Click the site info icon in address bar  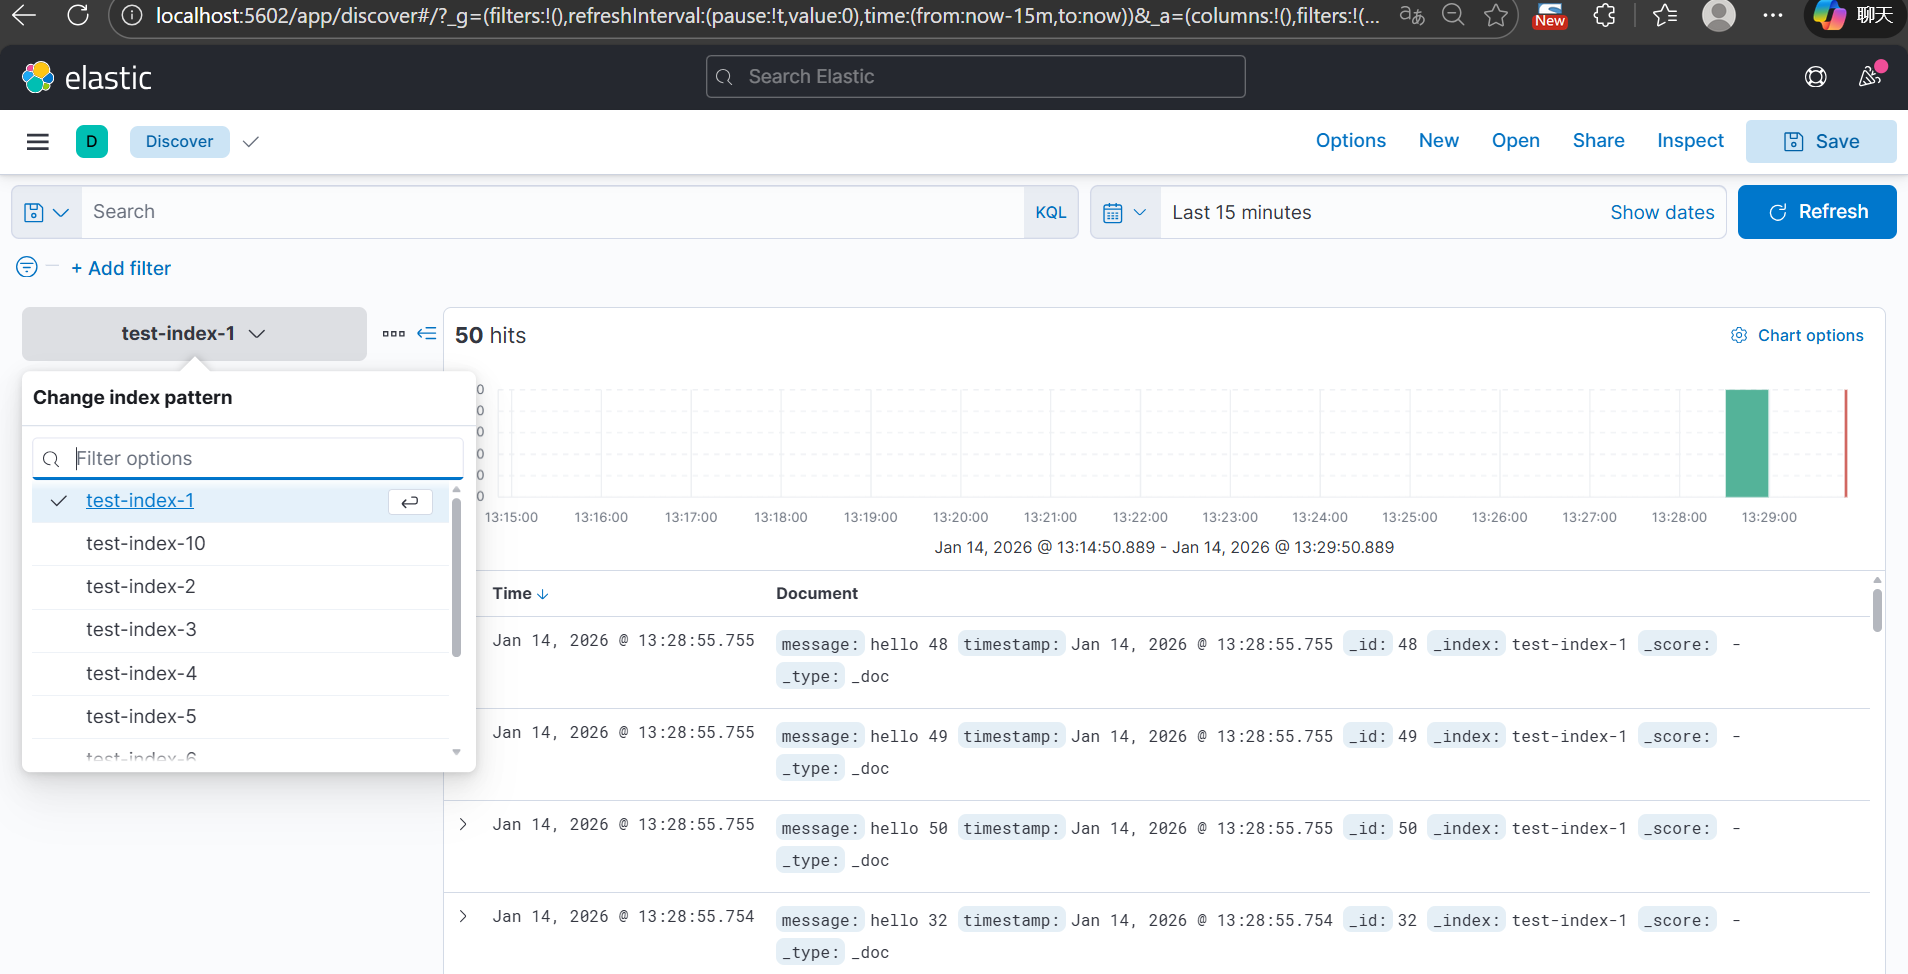pos(132,15)
